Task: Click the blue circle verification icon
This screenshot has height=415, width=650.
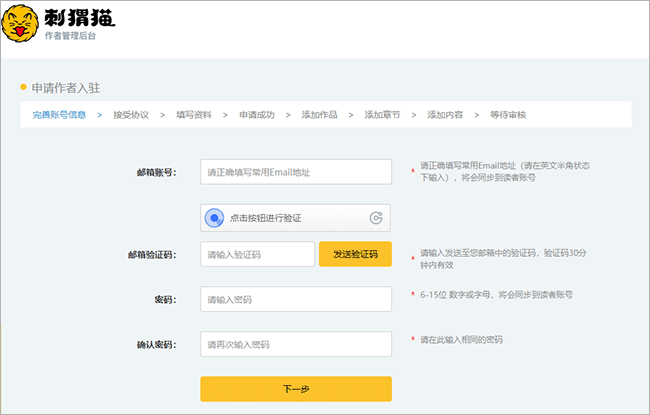Action: [x=215, y=217]
